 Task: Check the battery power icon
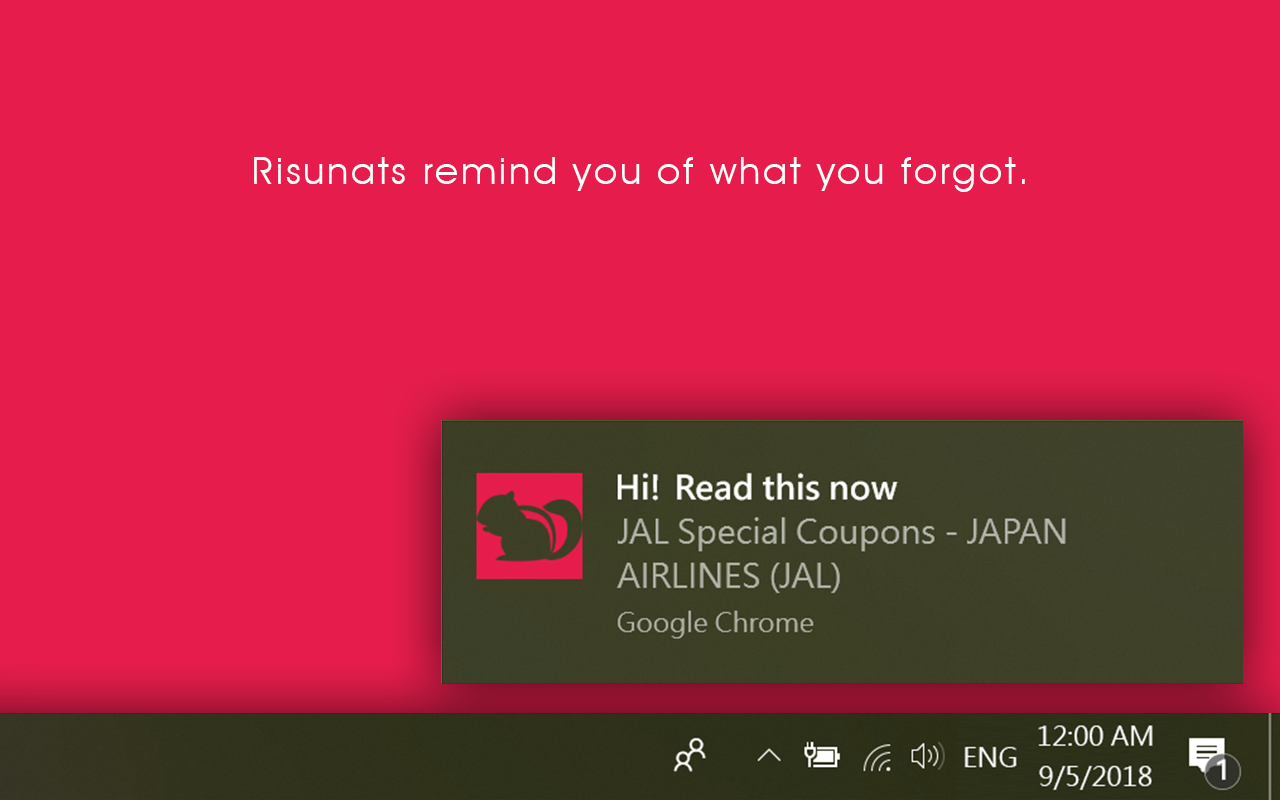point(822,756)
